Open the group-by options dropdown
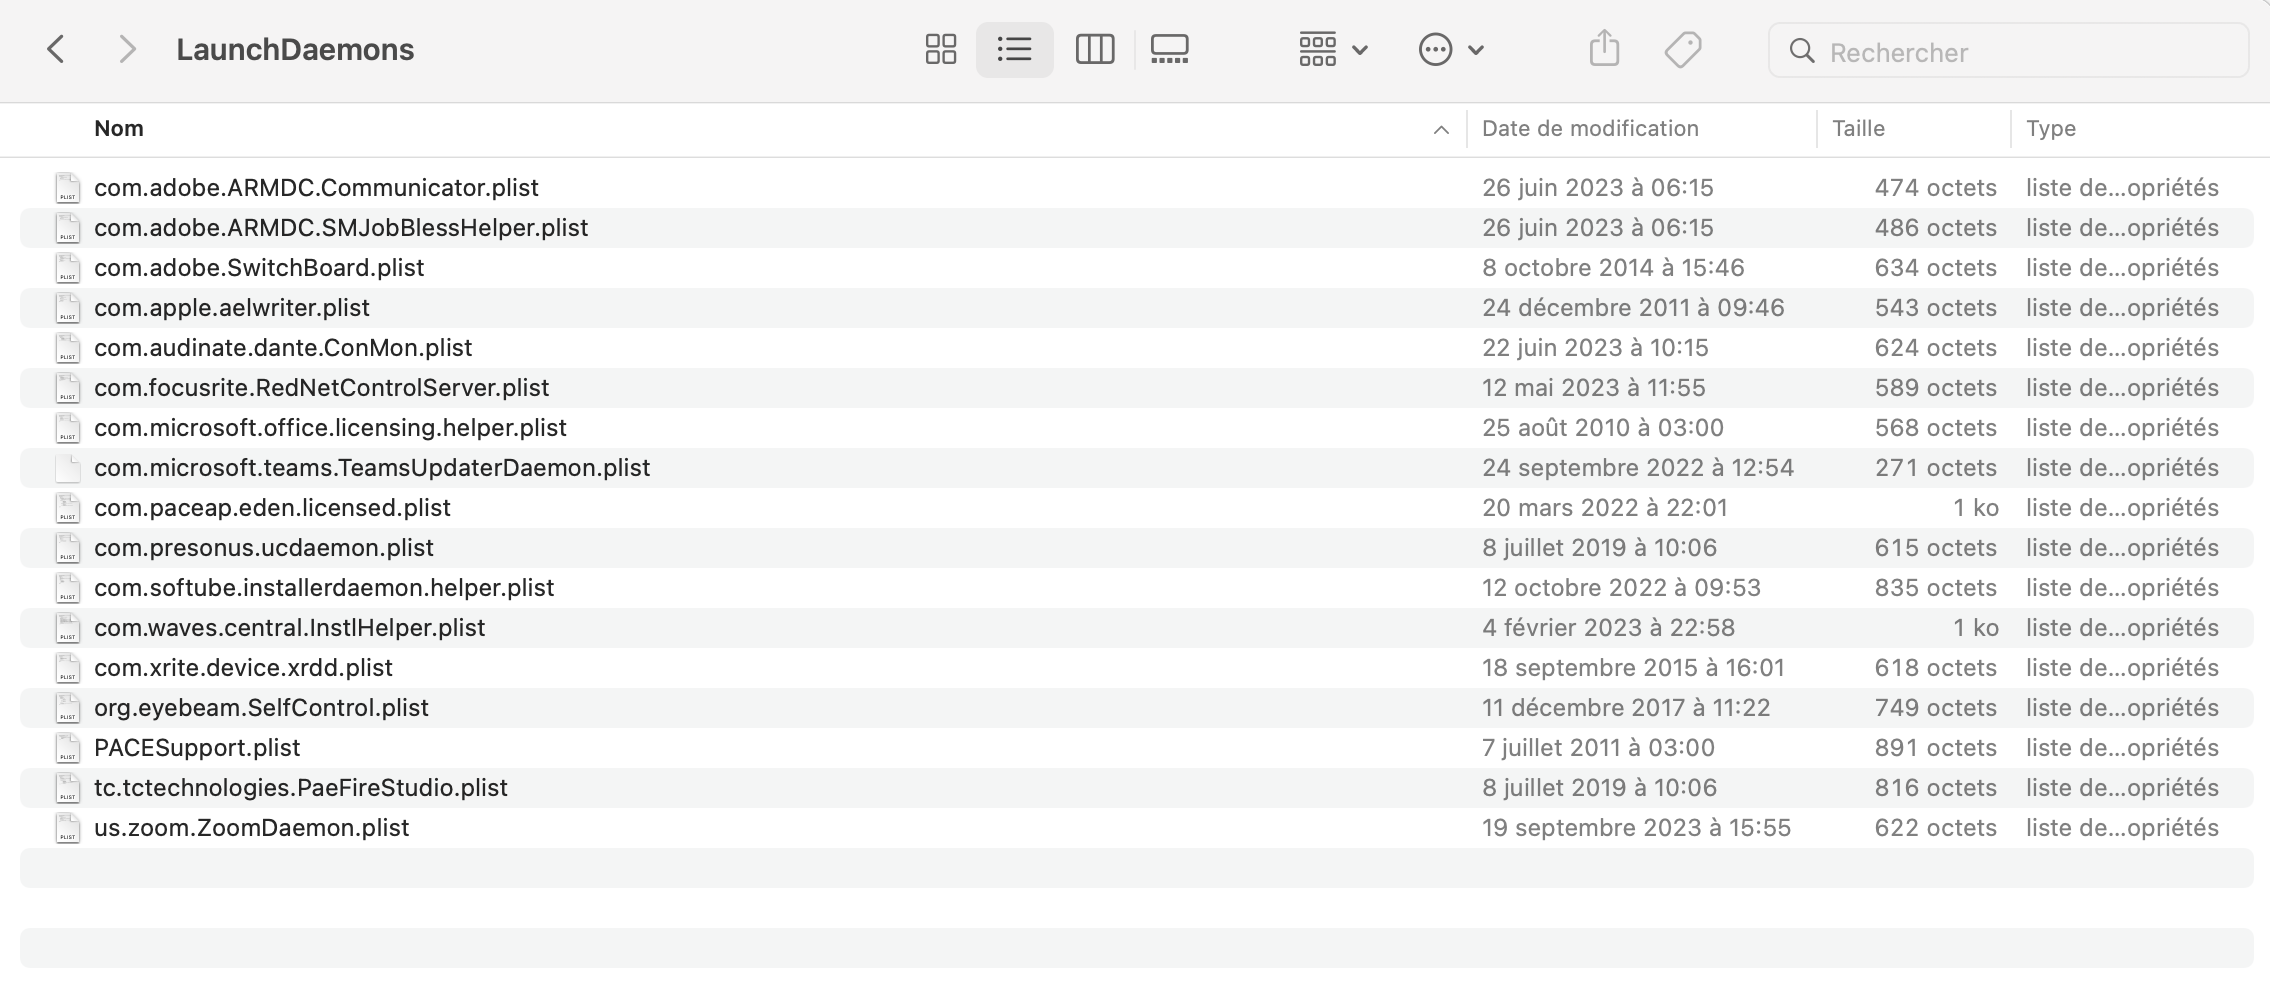 [1333, 49]
